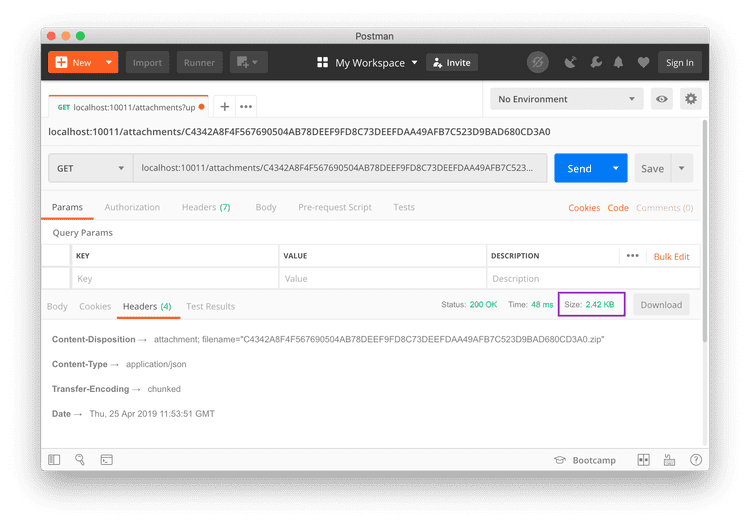This screenshot has width=750, height=525.
Task: Click the environment quick look eye icon
Action: pyautogui.click(x=662, y=99)
